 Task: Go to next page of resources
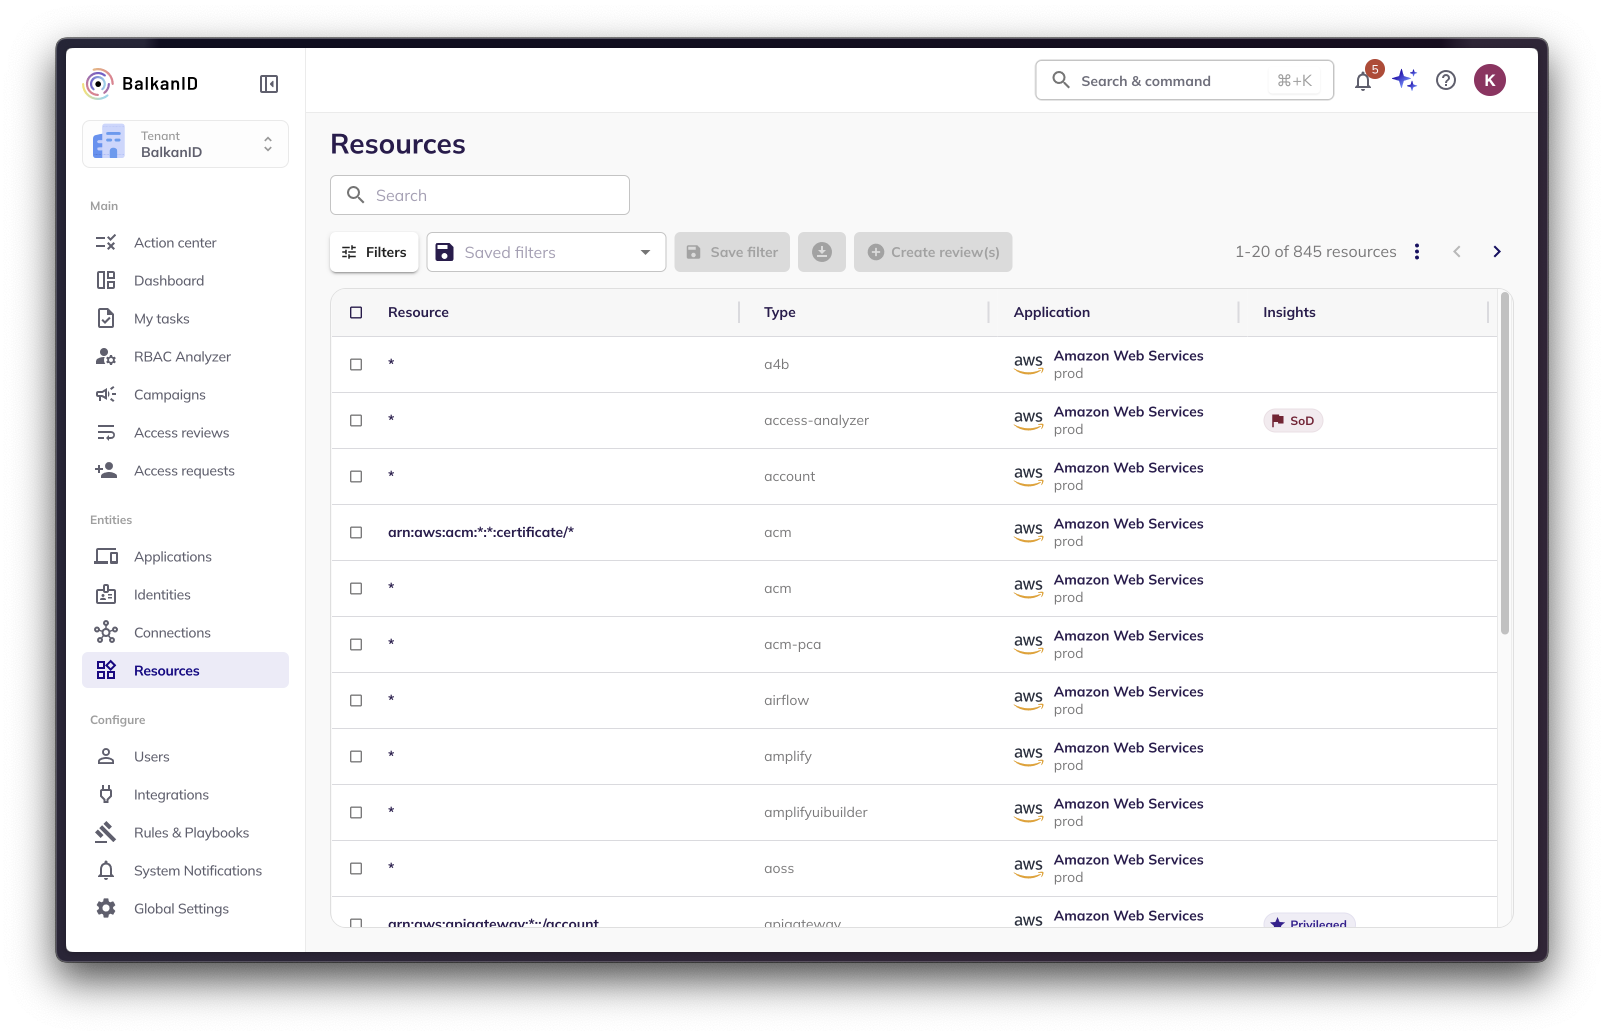[x=1496, y=252]
